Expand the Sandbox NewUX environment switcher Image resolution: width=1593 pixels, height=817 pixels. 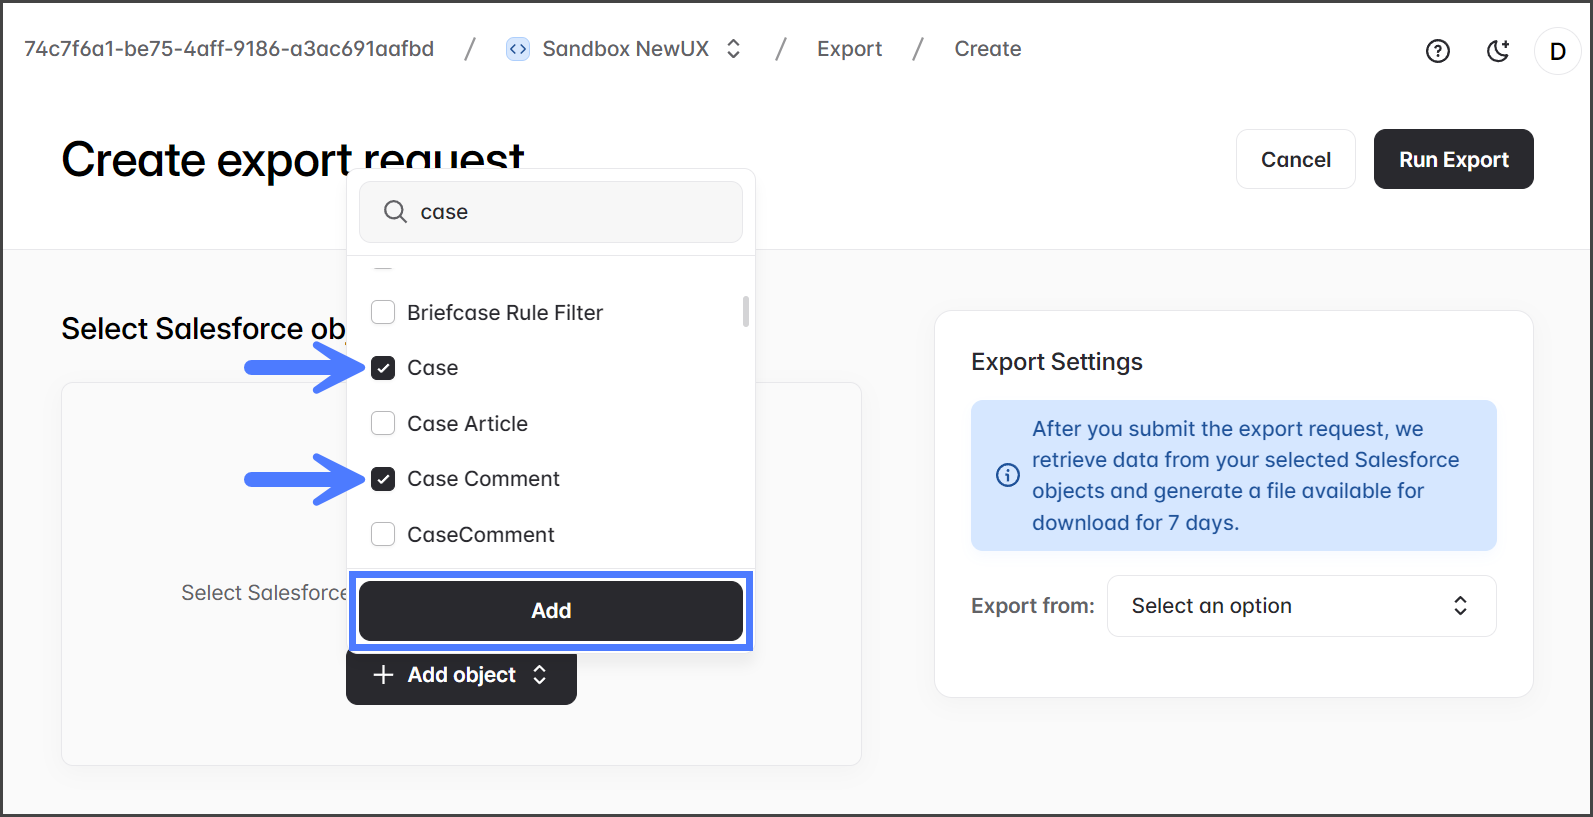pyautogui.click(x=733, y=49)
